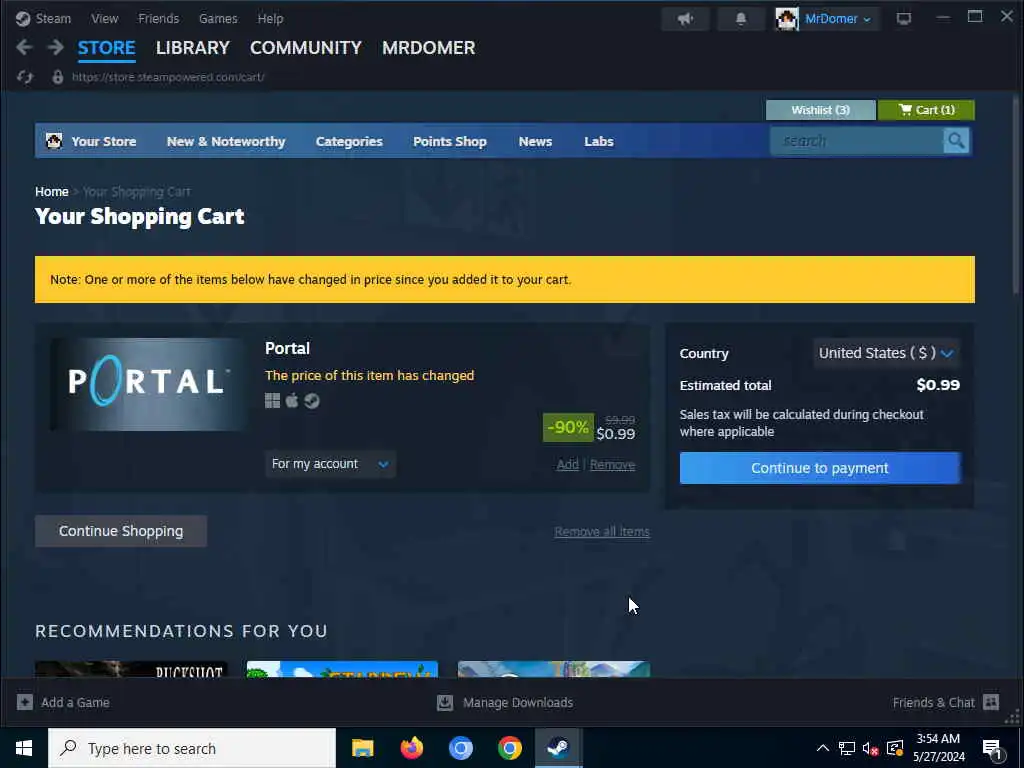Click the SteamOS platform icon under Portal
The image size is (1024, 768).
point(312,400)
